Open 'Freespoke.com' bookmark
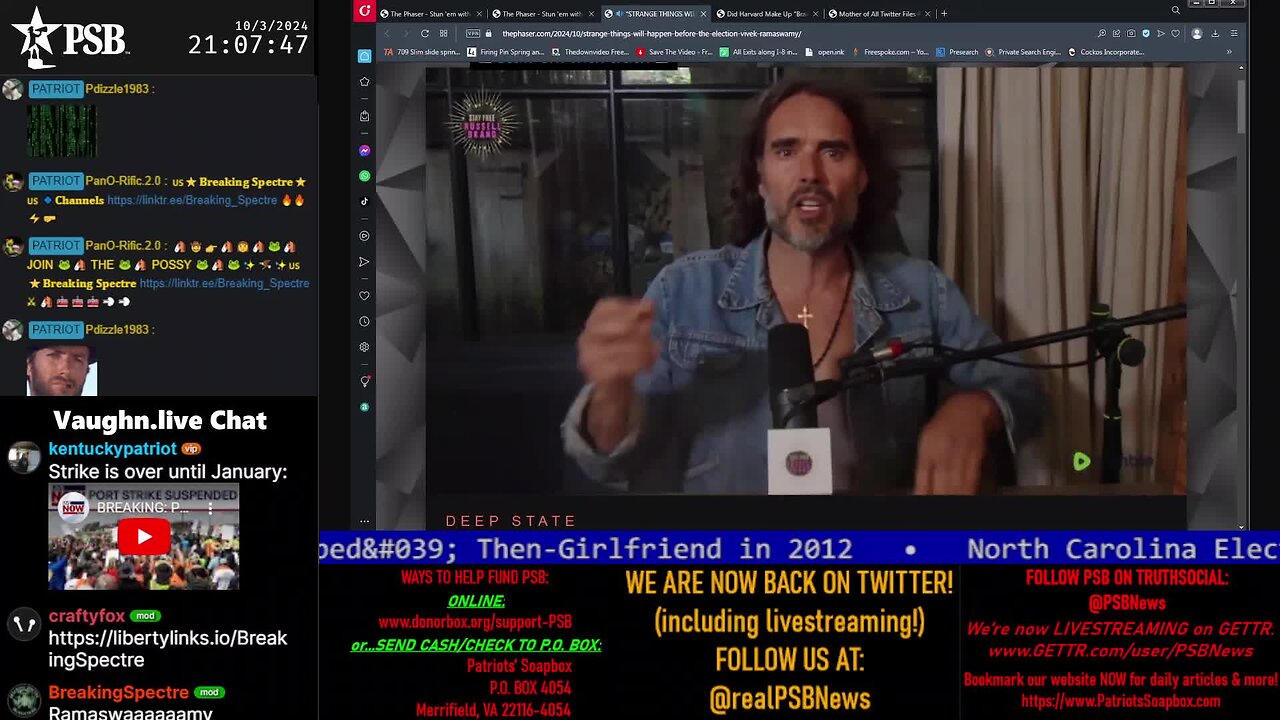This screenshot has width=1280, height=720. click(x=888, y=52)
